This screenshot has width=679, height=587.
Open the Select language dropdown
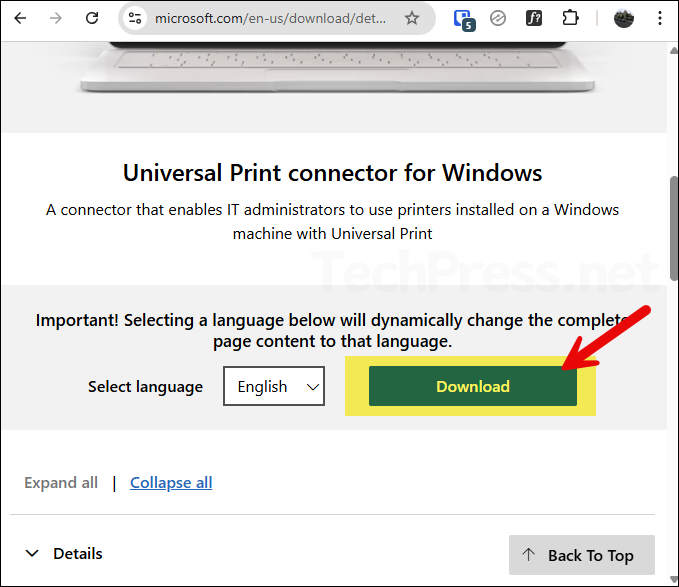point(274,386)
